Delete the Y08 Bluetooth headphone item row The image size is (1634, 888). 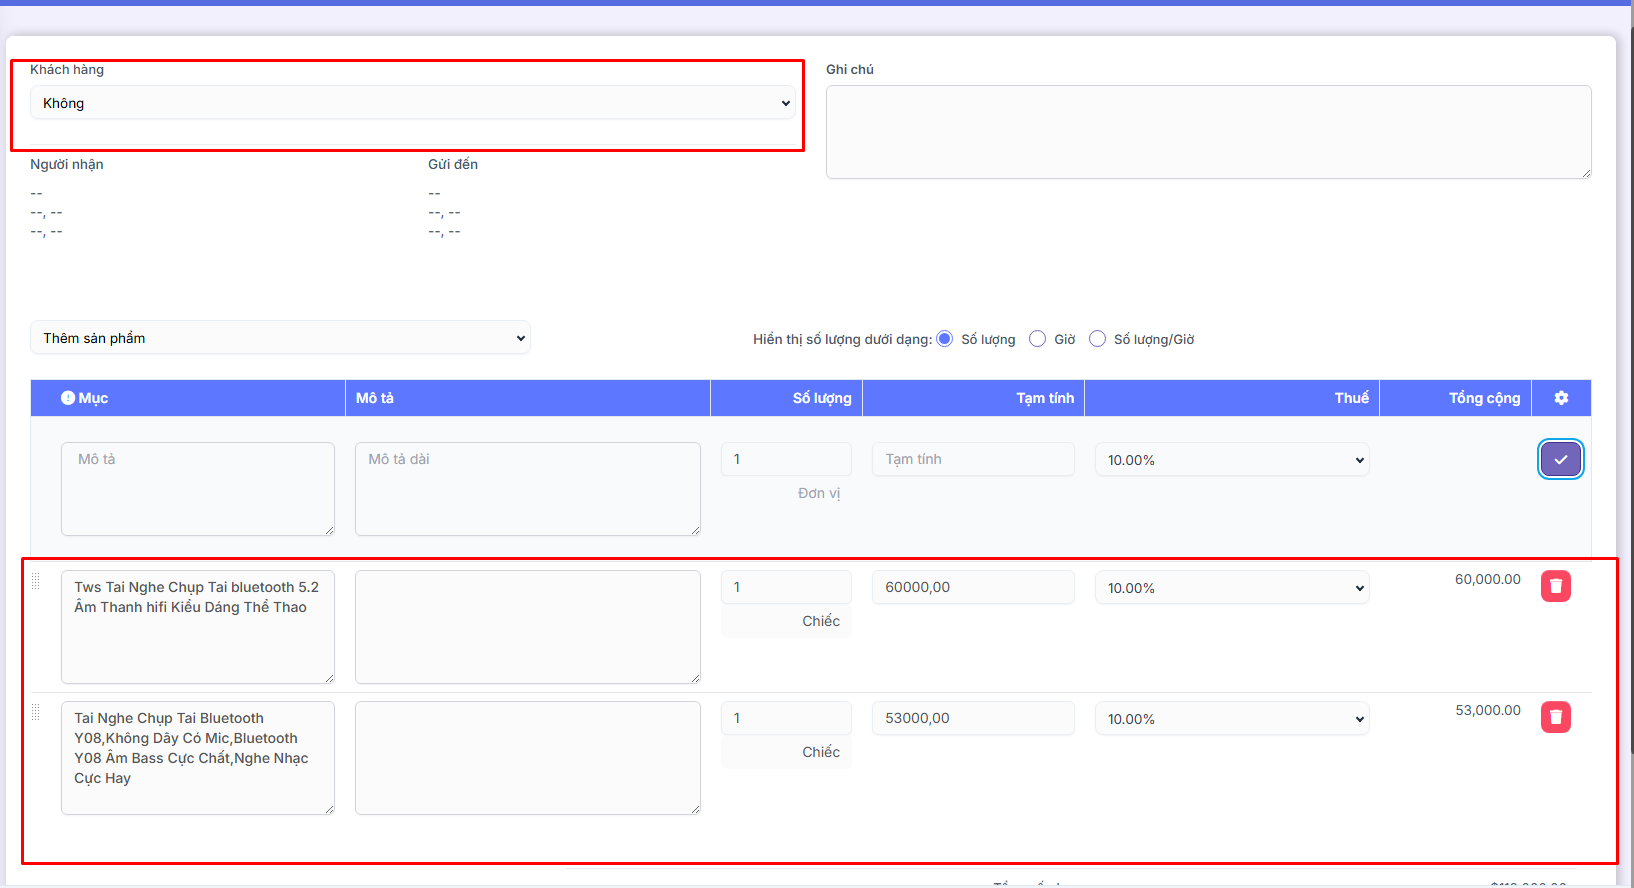coord(1555,717)
